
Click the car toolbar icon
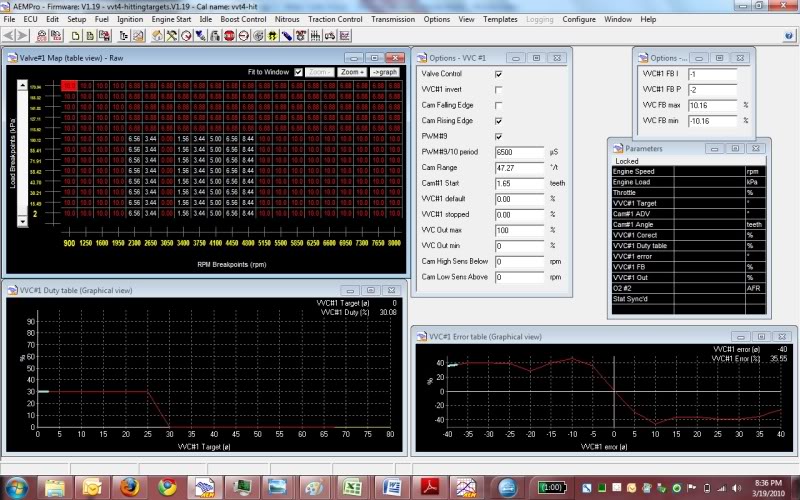pos(330,36)
